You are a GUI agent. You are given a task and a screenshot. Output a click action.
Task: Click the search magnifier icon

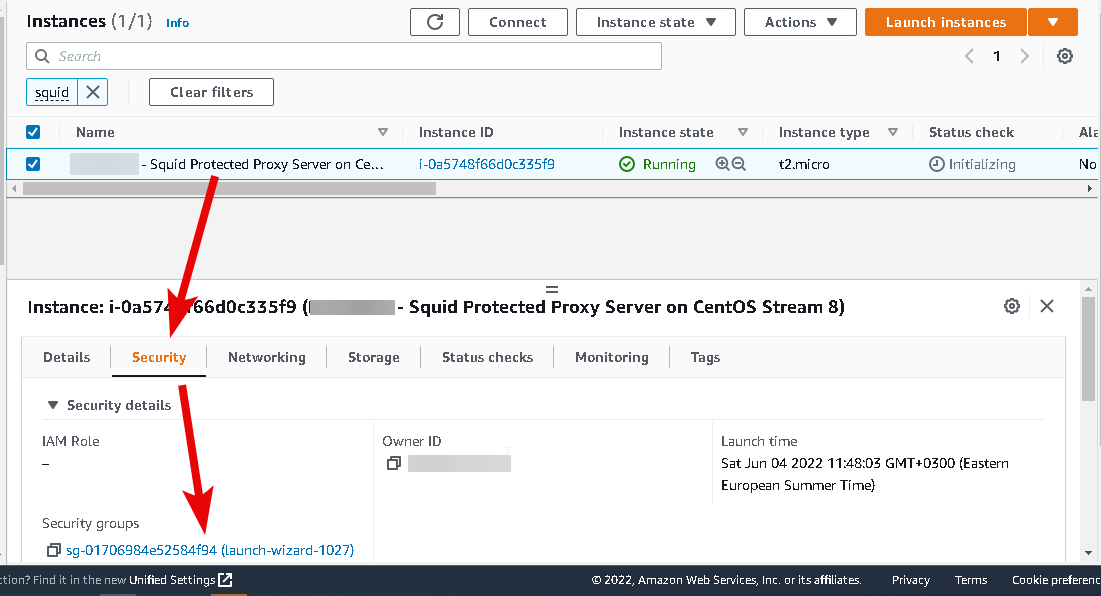pyautogui.click(x=42, y=56)
